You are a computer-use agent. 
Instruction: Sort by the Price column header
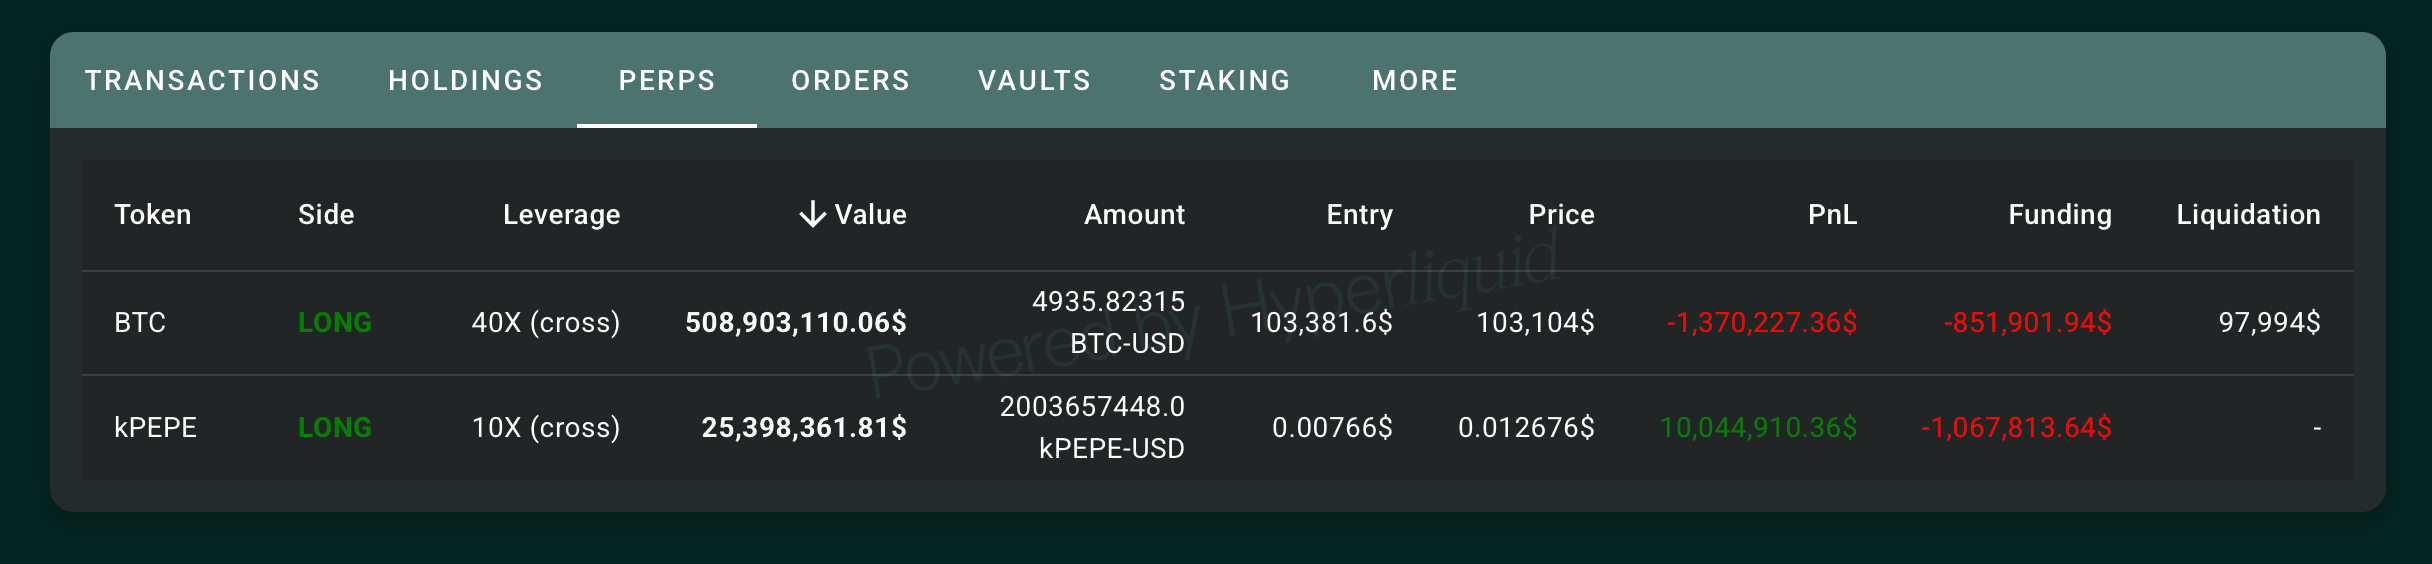[1561, 215]
